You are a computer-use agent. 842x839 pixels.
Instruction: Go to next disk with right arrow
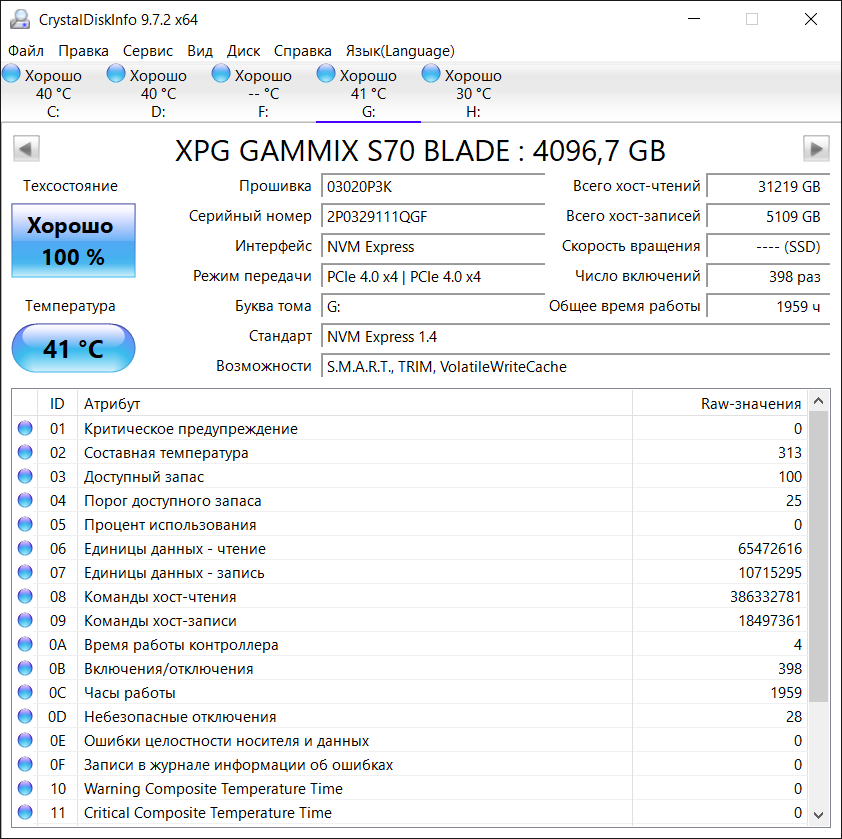tap(816, 148)
